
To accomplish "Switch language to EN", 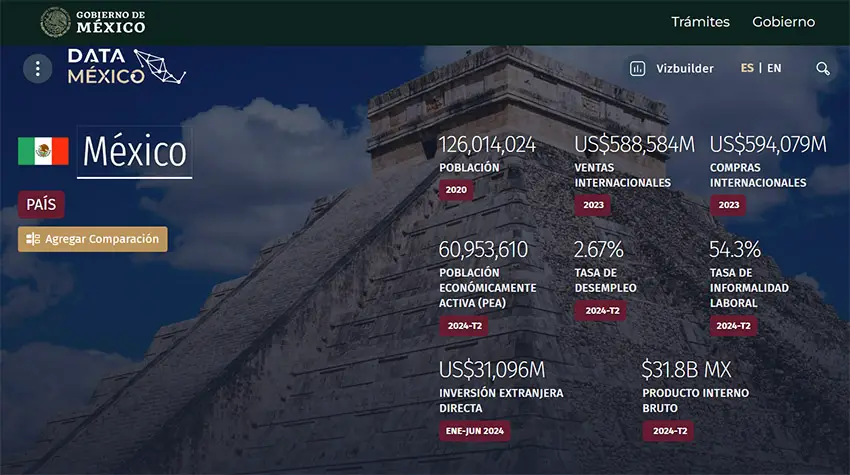I will (x=774, y=68).
